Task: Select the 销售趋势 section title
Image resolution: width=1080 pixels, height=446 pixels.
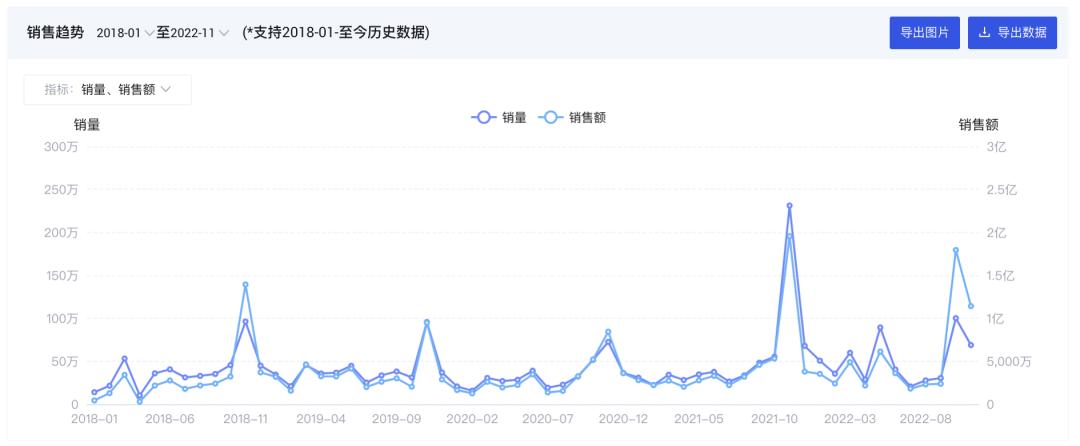Action: pyautogui.click(x=54, y=33)
